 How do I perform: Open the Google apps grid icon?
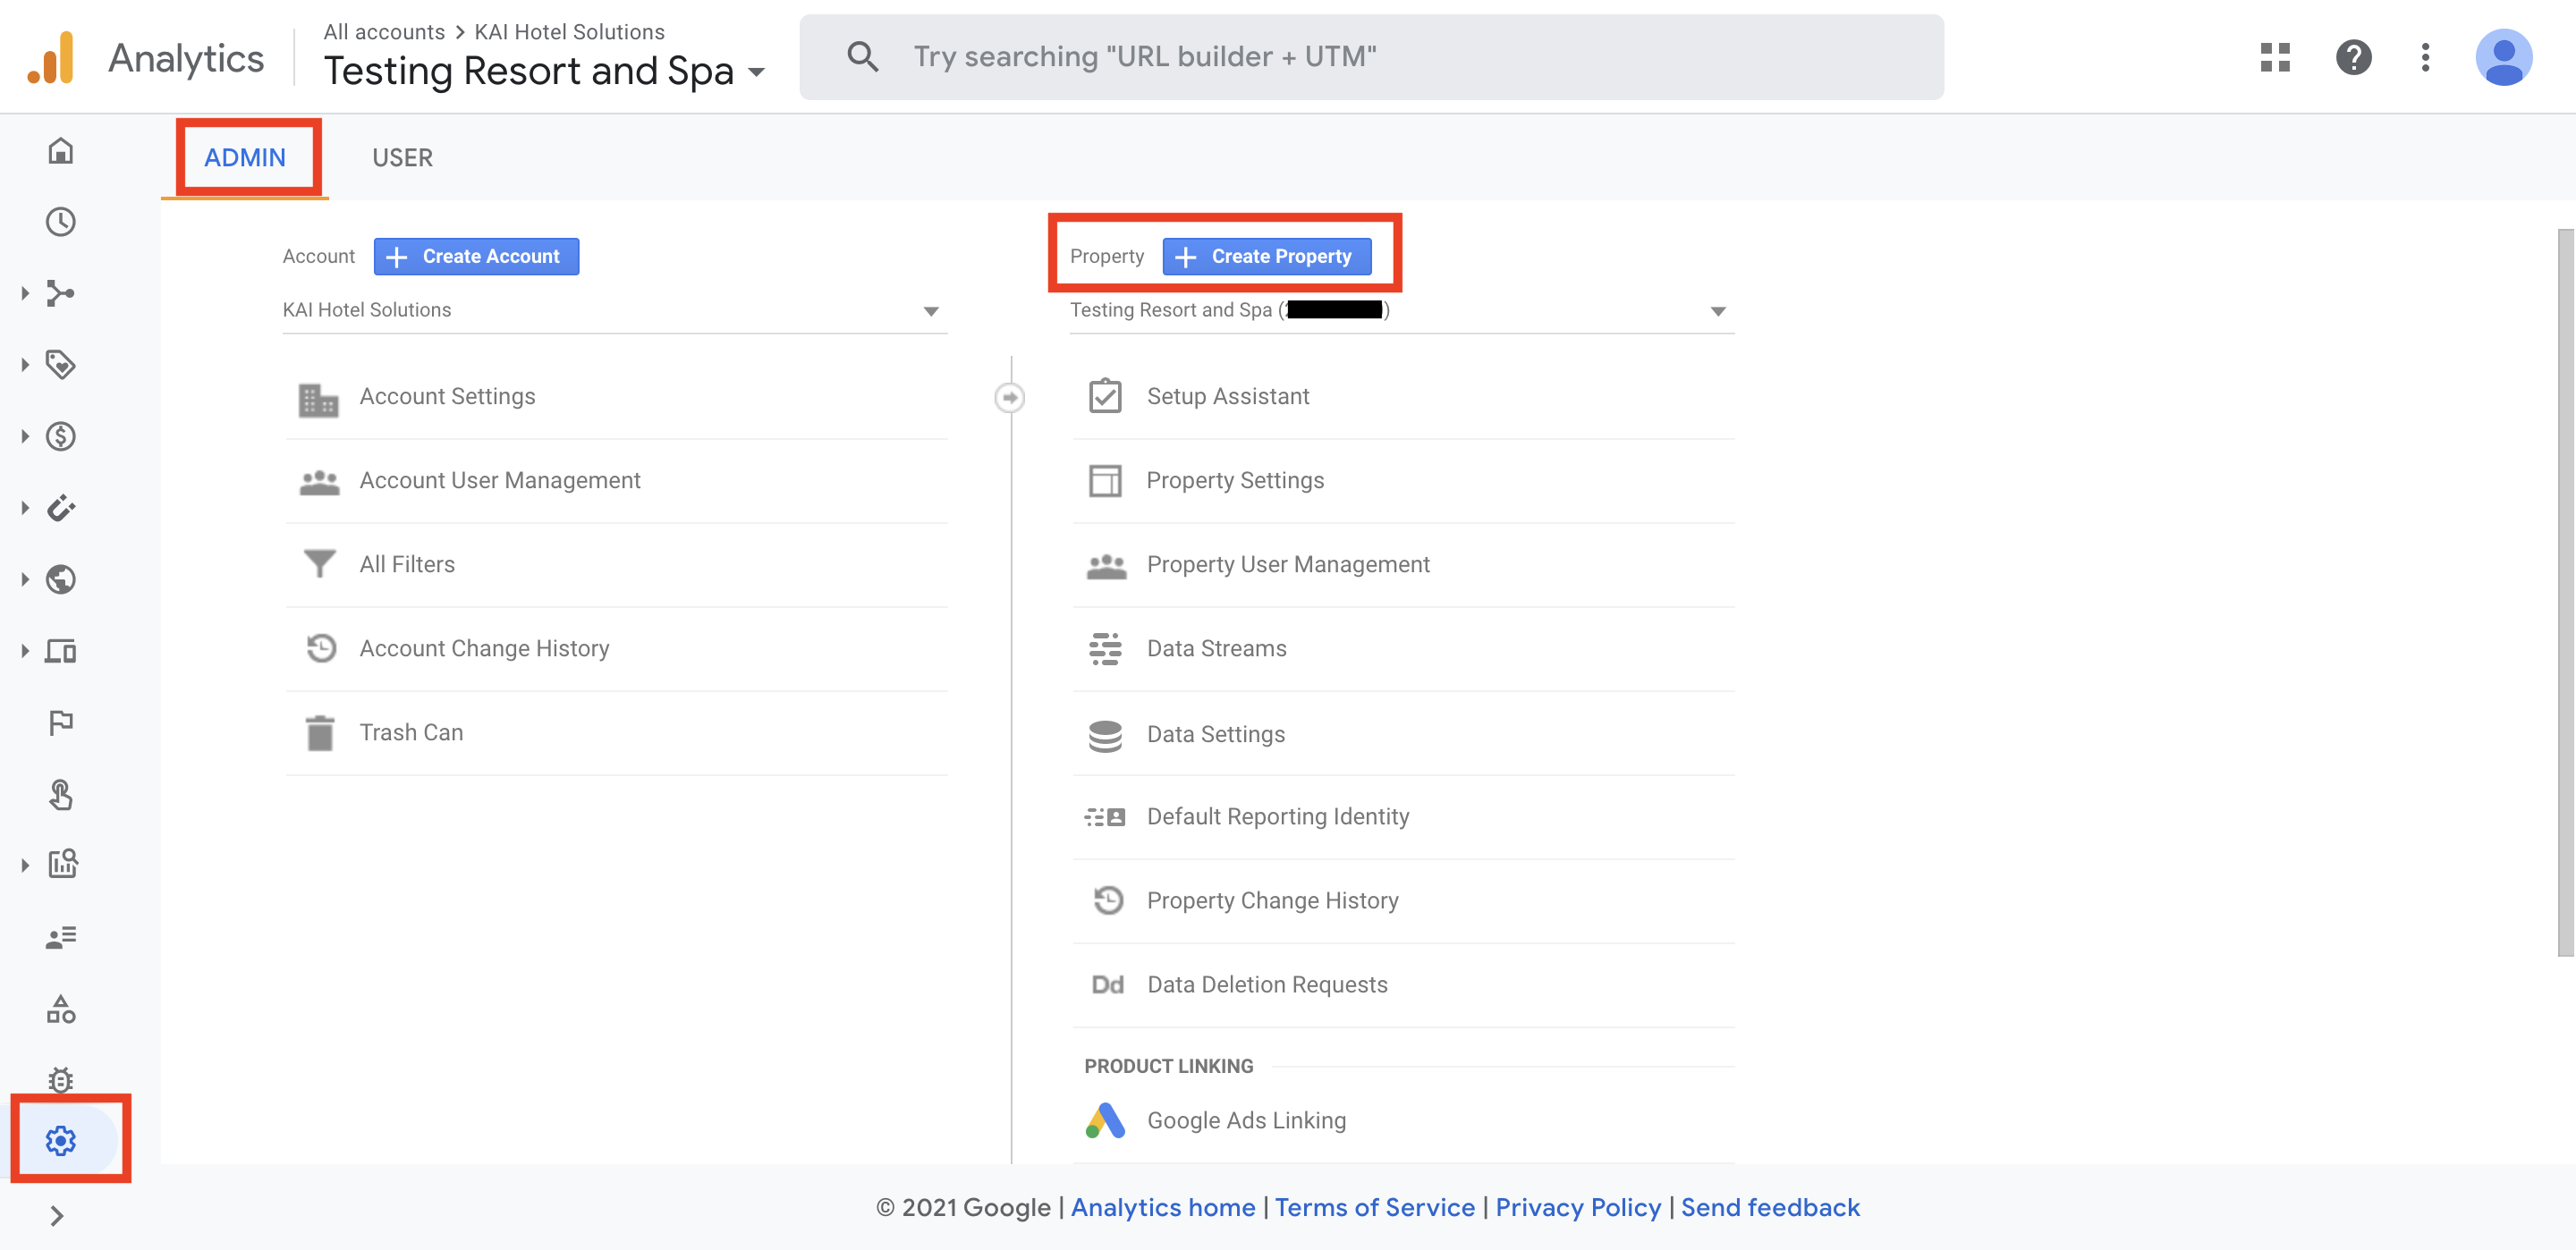point(2275,57)
